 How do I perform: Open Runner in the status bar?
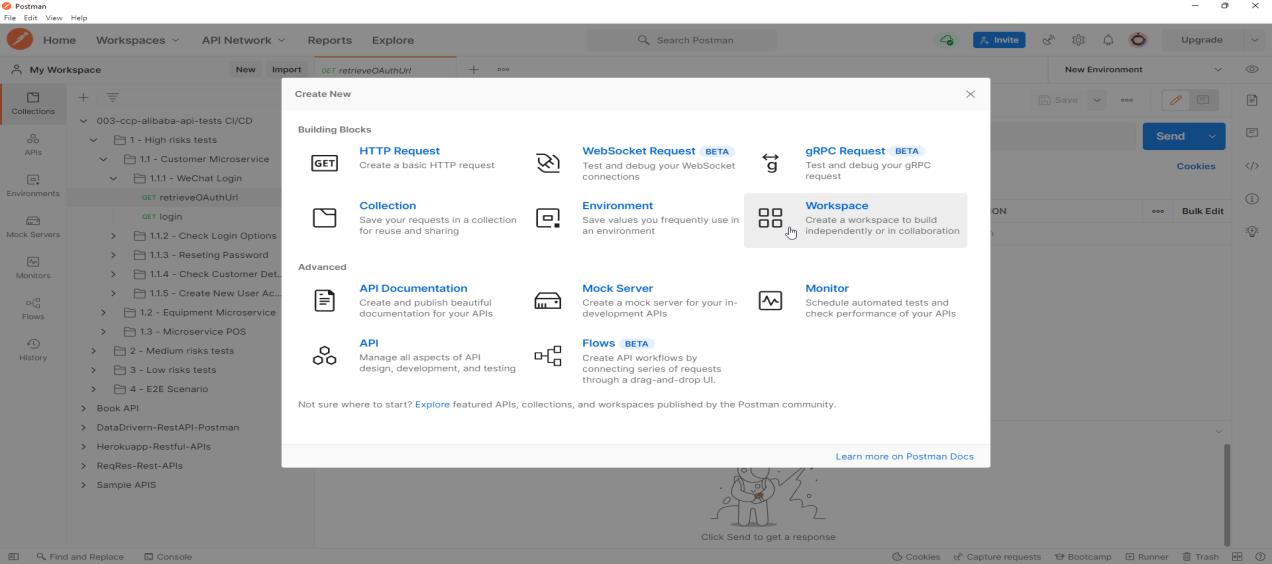tap(1147, 557)
